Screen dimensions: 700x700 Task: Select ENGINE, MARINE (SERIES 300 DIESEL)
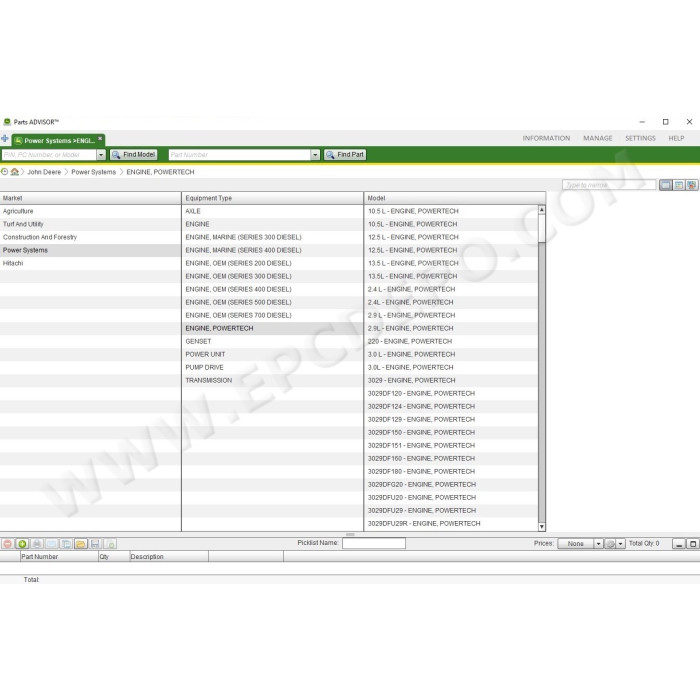click(272, 237)
